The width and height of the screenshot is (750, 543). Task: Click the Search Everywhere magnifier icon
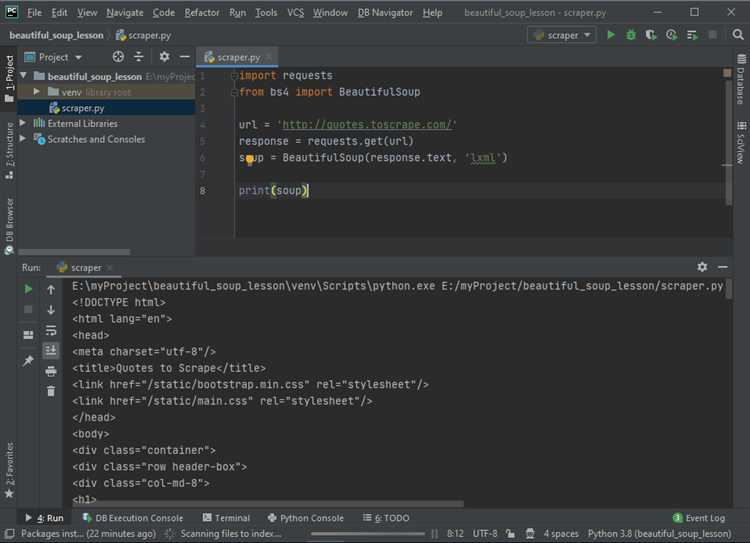pos(738,35)
